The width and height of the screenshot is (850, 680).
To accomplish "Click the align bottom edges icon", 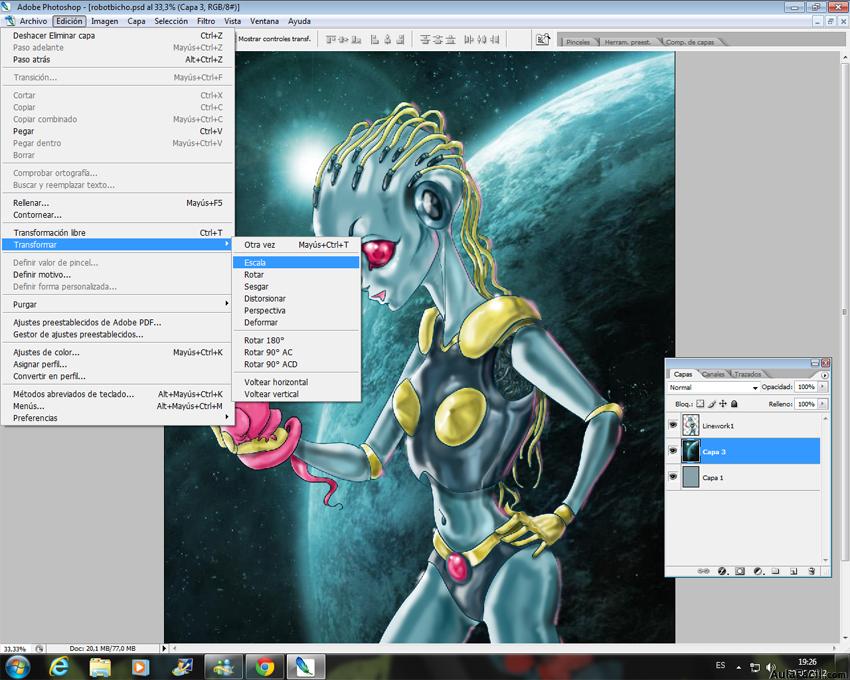I will 356,40.
